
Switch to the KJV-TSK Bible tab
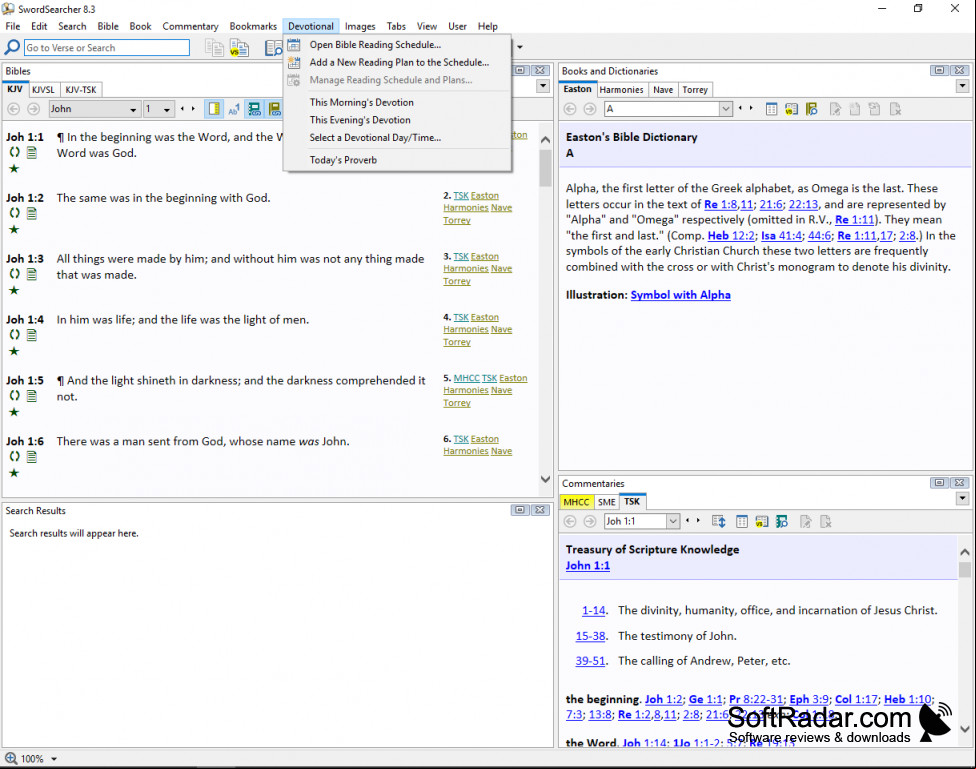coord(81,90)
